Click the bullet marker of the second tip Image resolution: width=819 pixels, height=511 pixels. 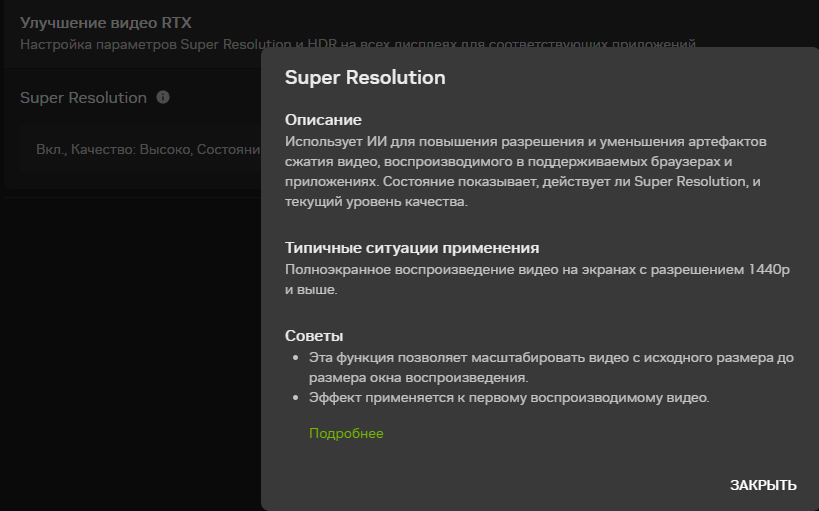tap(295, 398)
